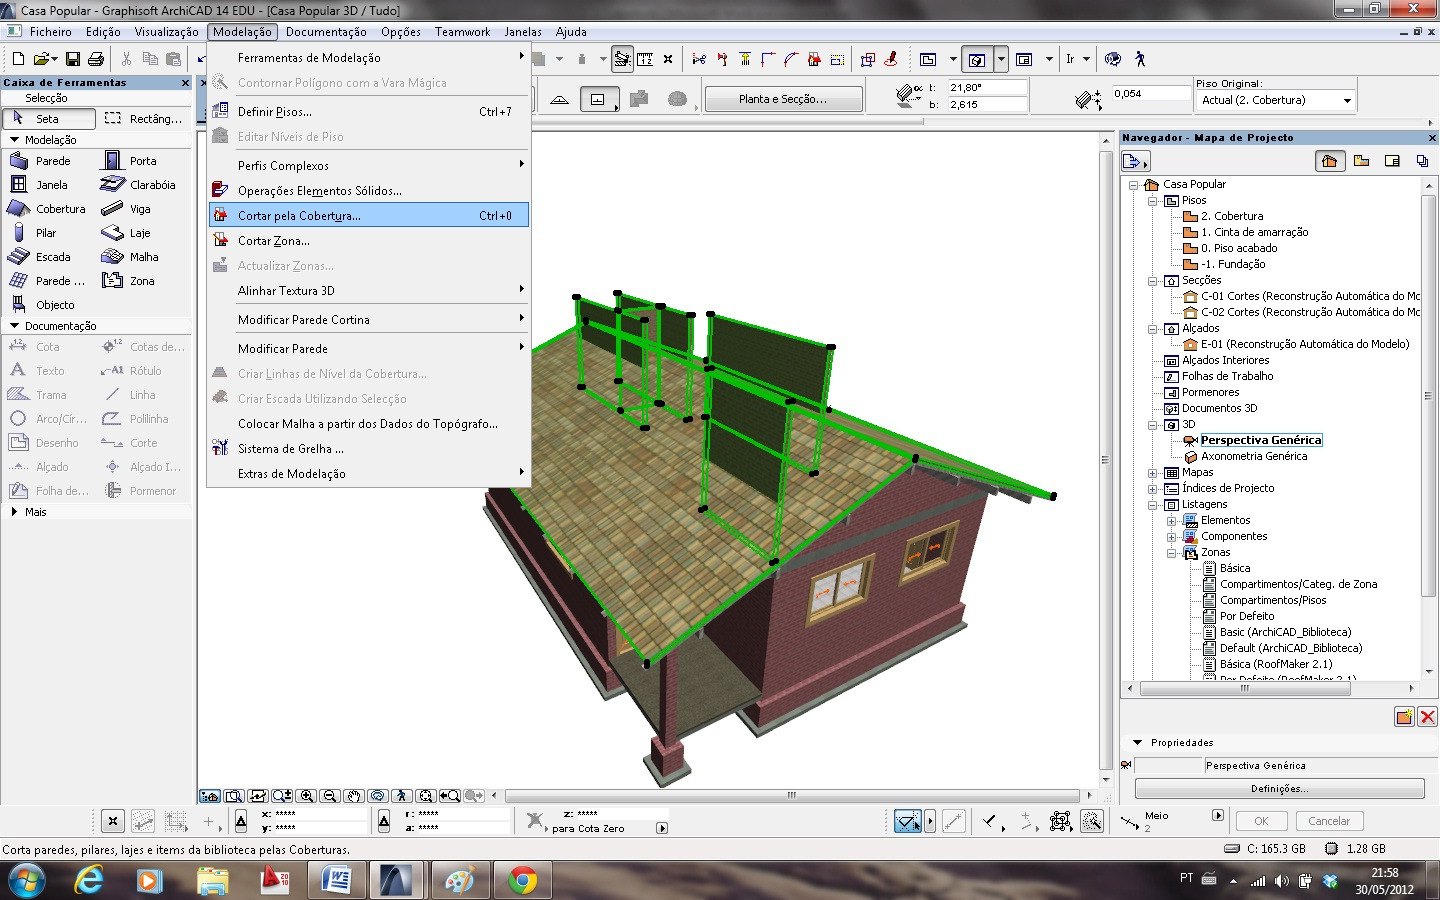Click the orbit icon in main toolbar
The height and width of the screenshot is (900, 1440).
(x=1113, y=59)
